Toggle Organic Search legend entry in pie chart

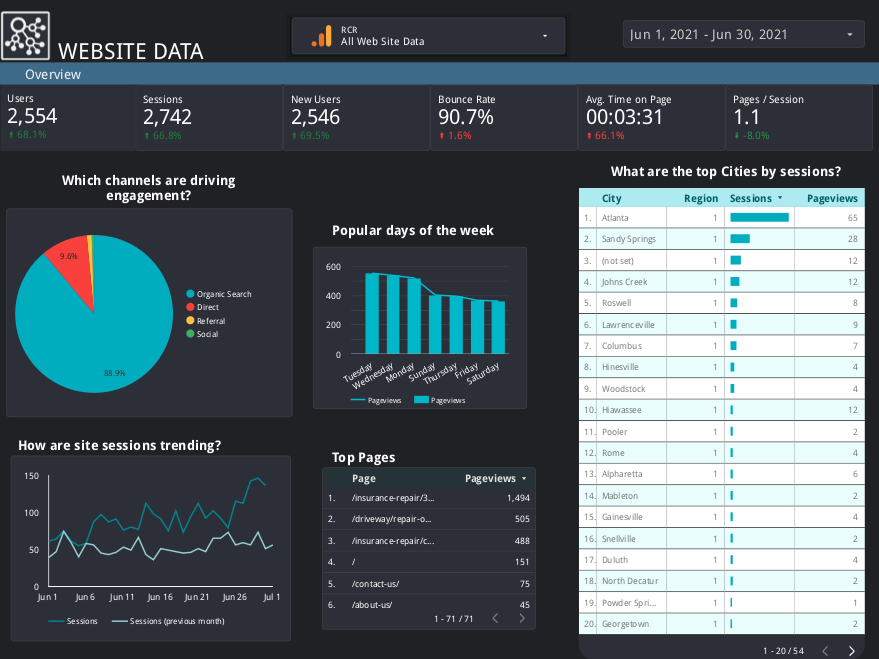tap(219, 294)
